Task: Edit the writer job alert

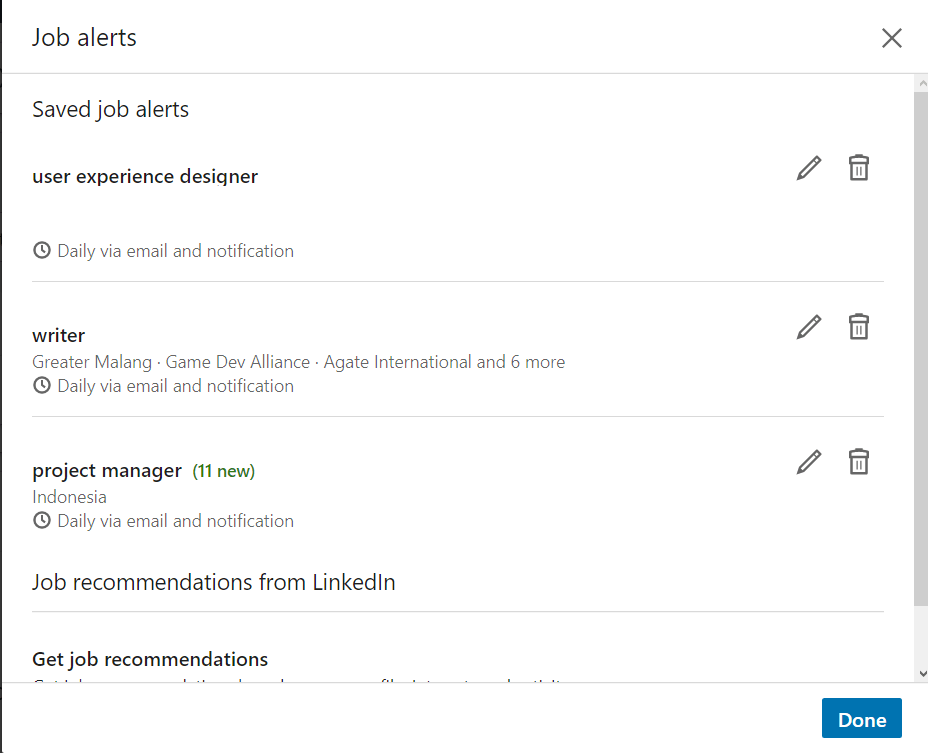Action: [x=809, y=327]
